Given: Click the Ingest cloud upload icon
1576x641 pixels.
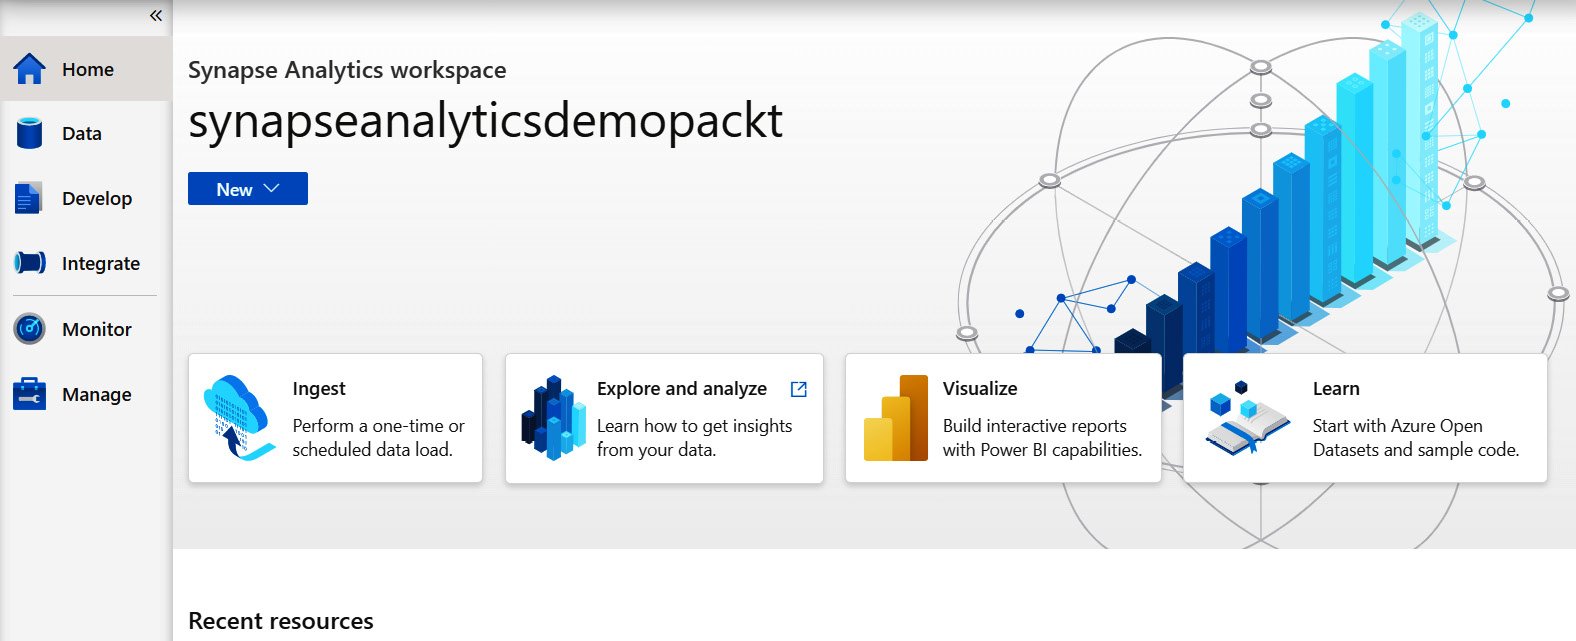Looking at the screenshot, I should pos(239,418).
